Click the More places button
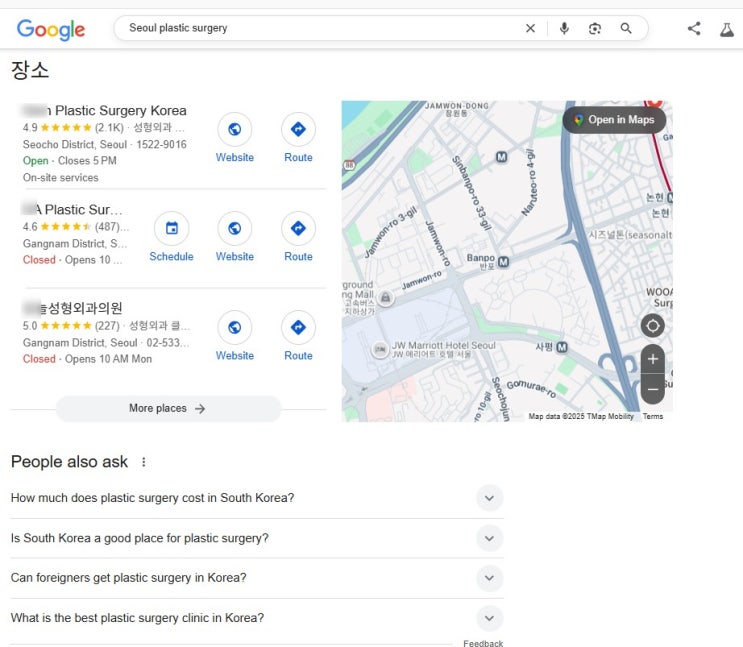This screenshot has height=647, width=743. pos(169,408)
